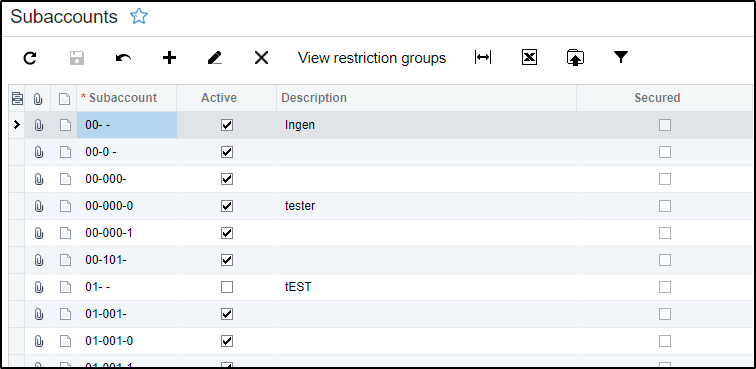756x369 pixels.
Task: Open attachments for the 00-000- row
Action: pyautogui.click(x=39, y=179)
